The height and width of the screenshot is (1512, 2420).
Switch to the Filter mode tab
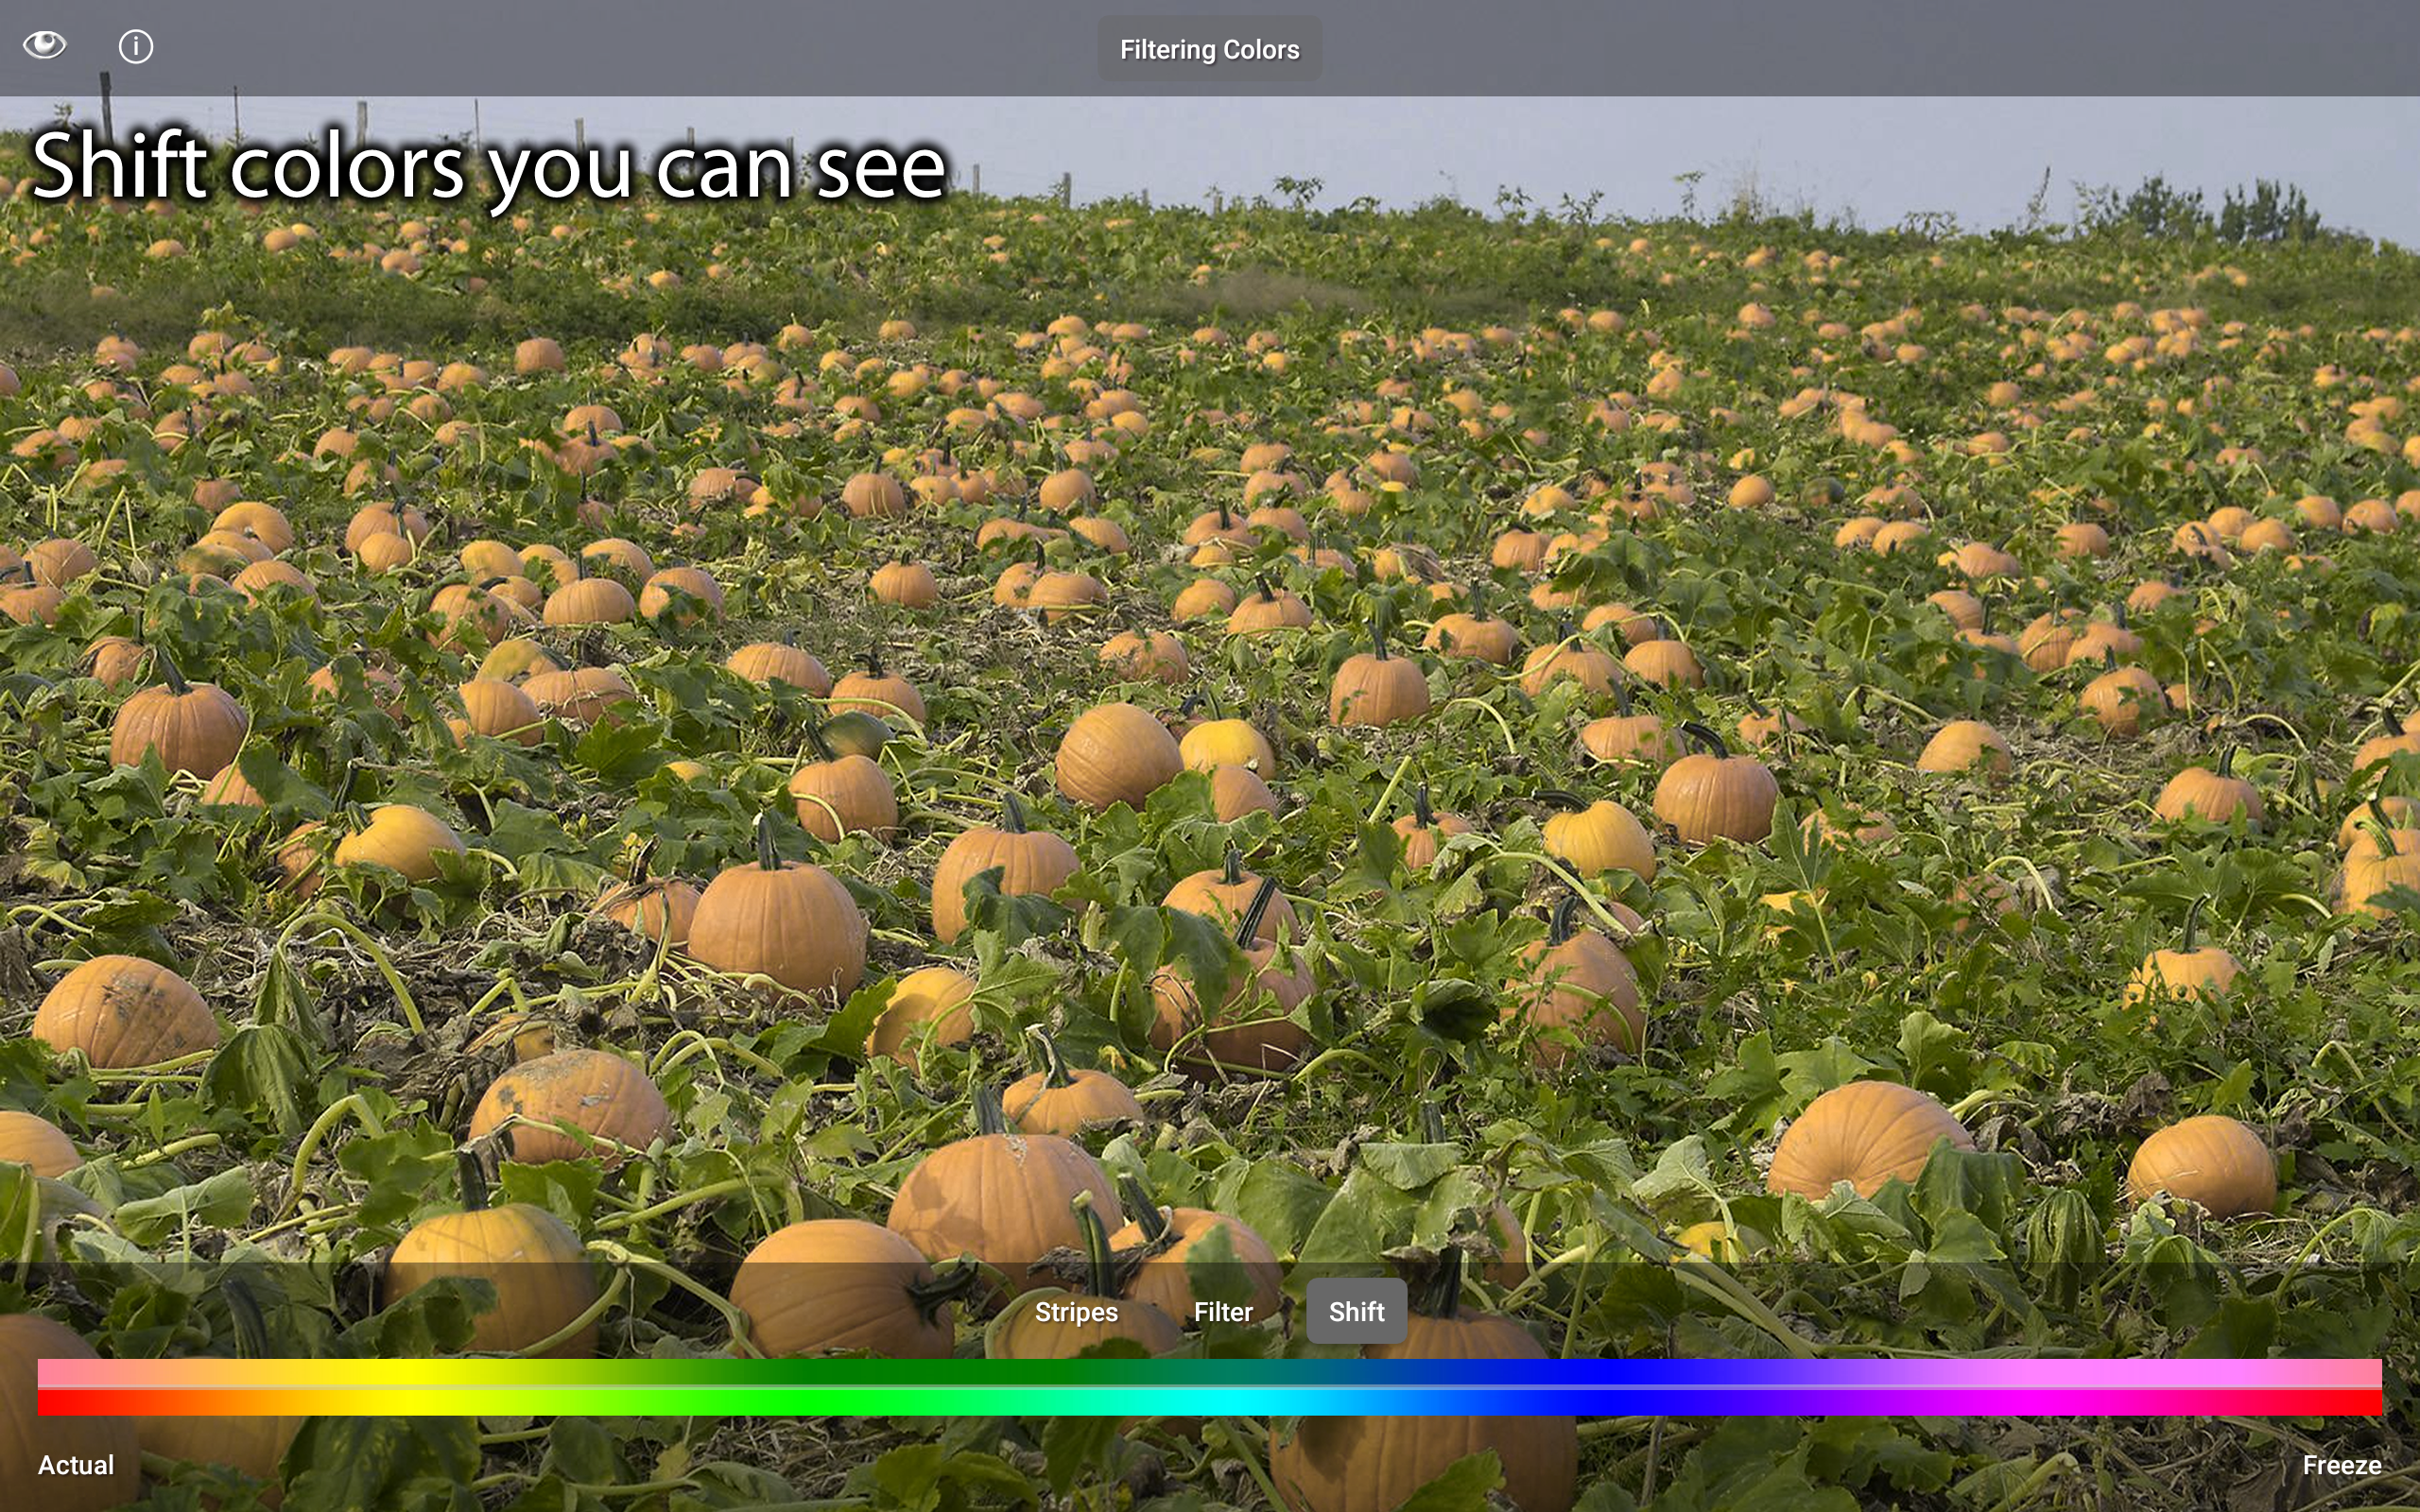(x=1223, y=1312)
